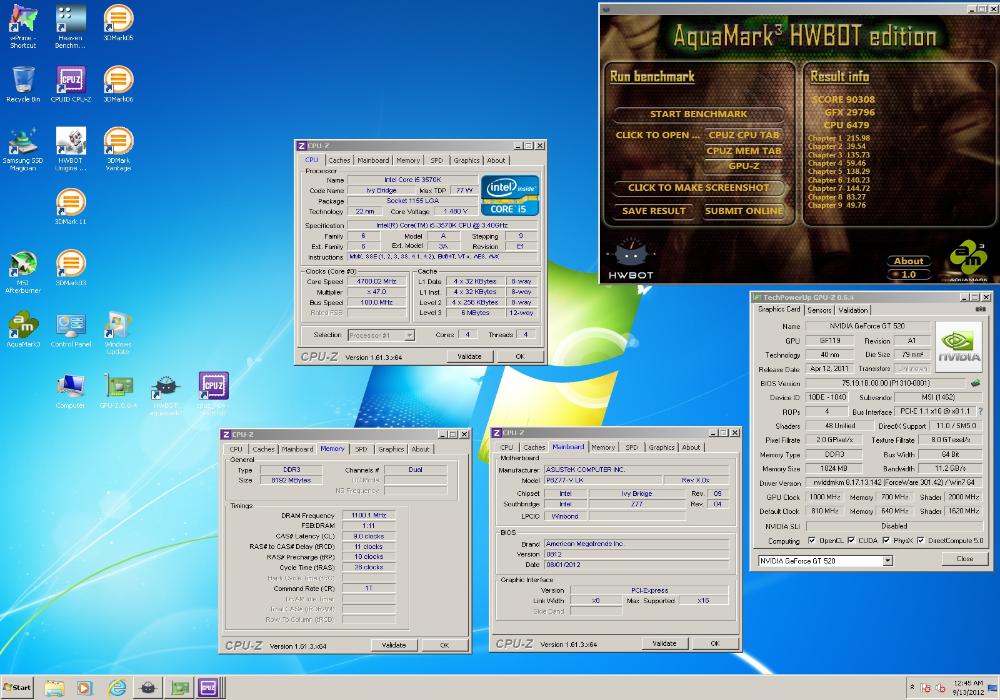Open the HWBOT aquamark desktop shortcut
The image size is (1000, 700).
pos(165,394)
